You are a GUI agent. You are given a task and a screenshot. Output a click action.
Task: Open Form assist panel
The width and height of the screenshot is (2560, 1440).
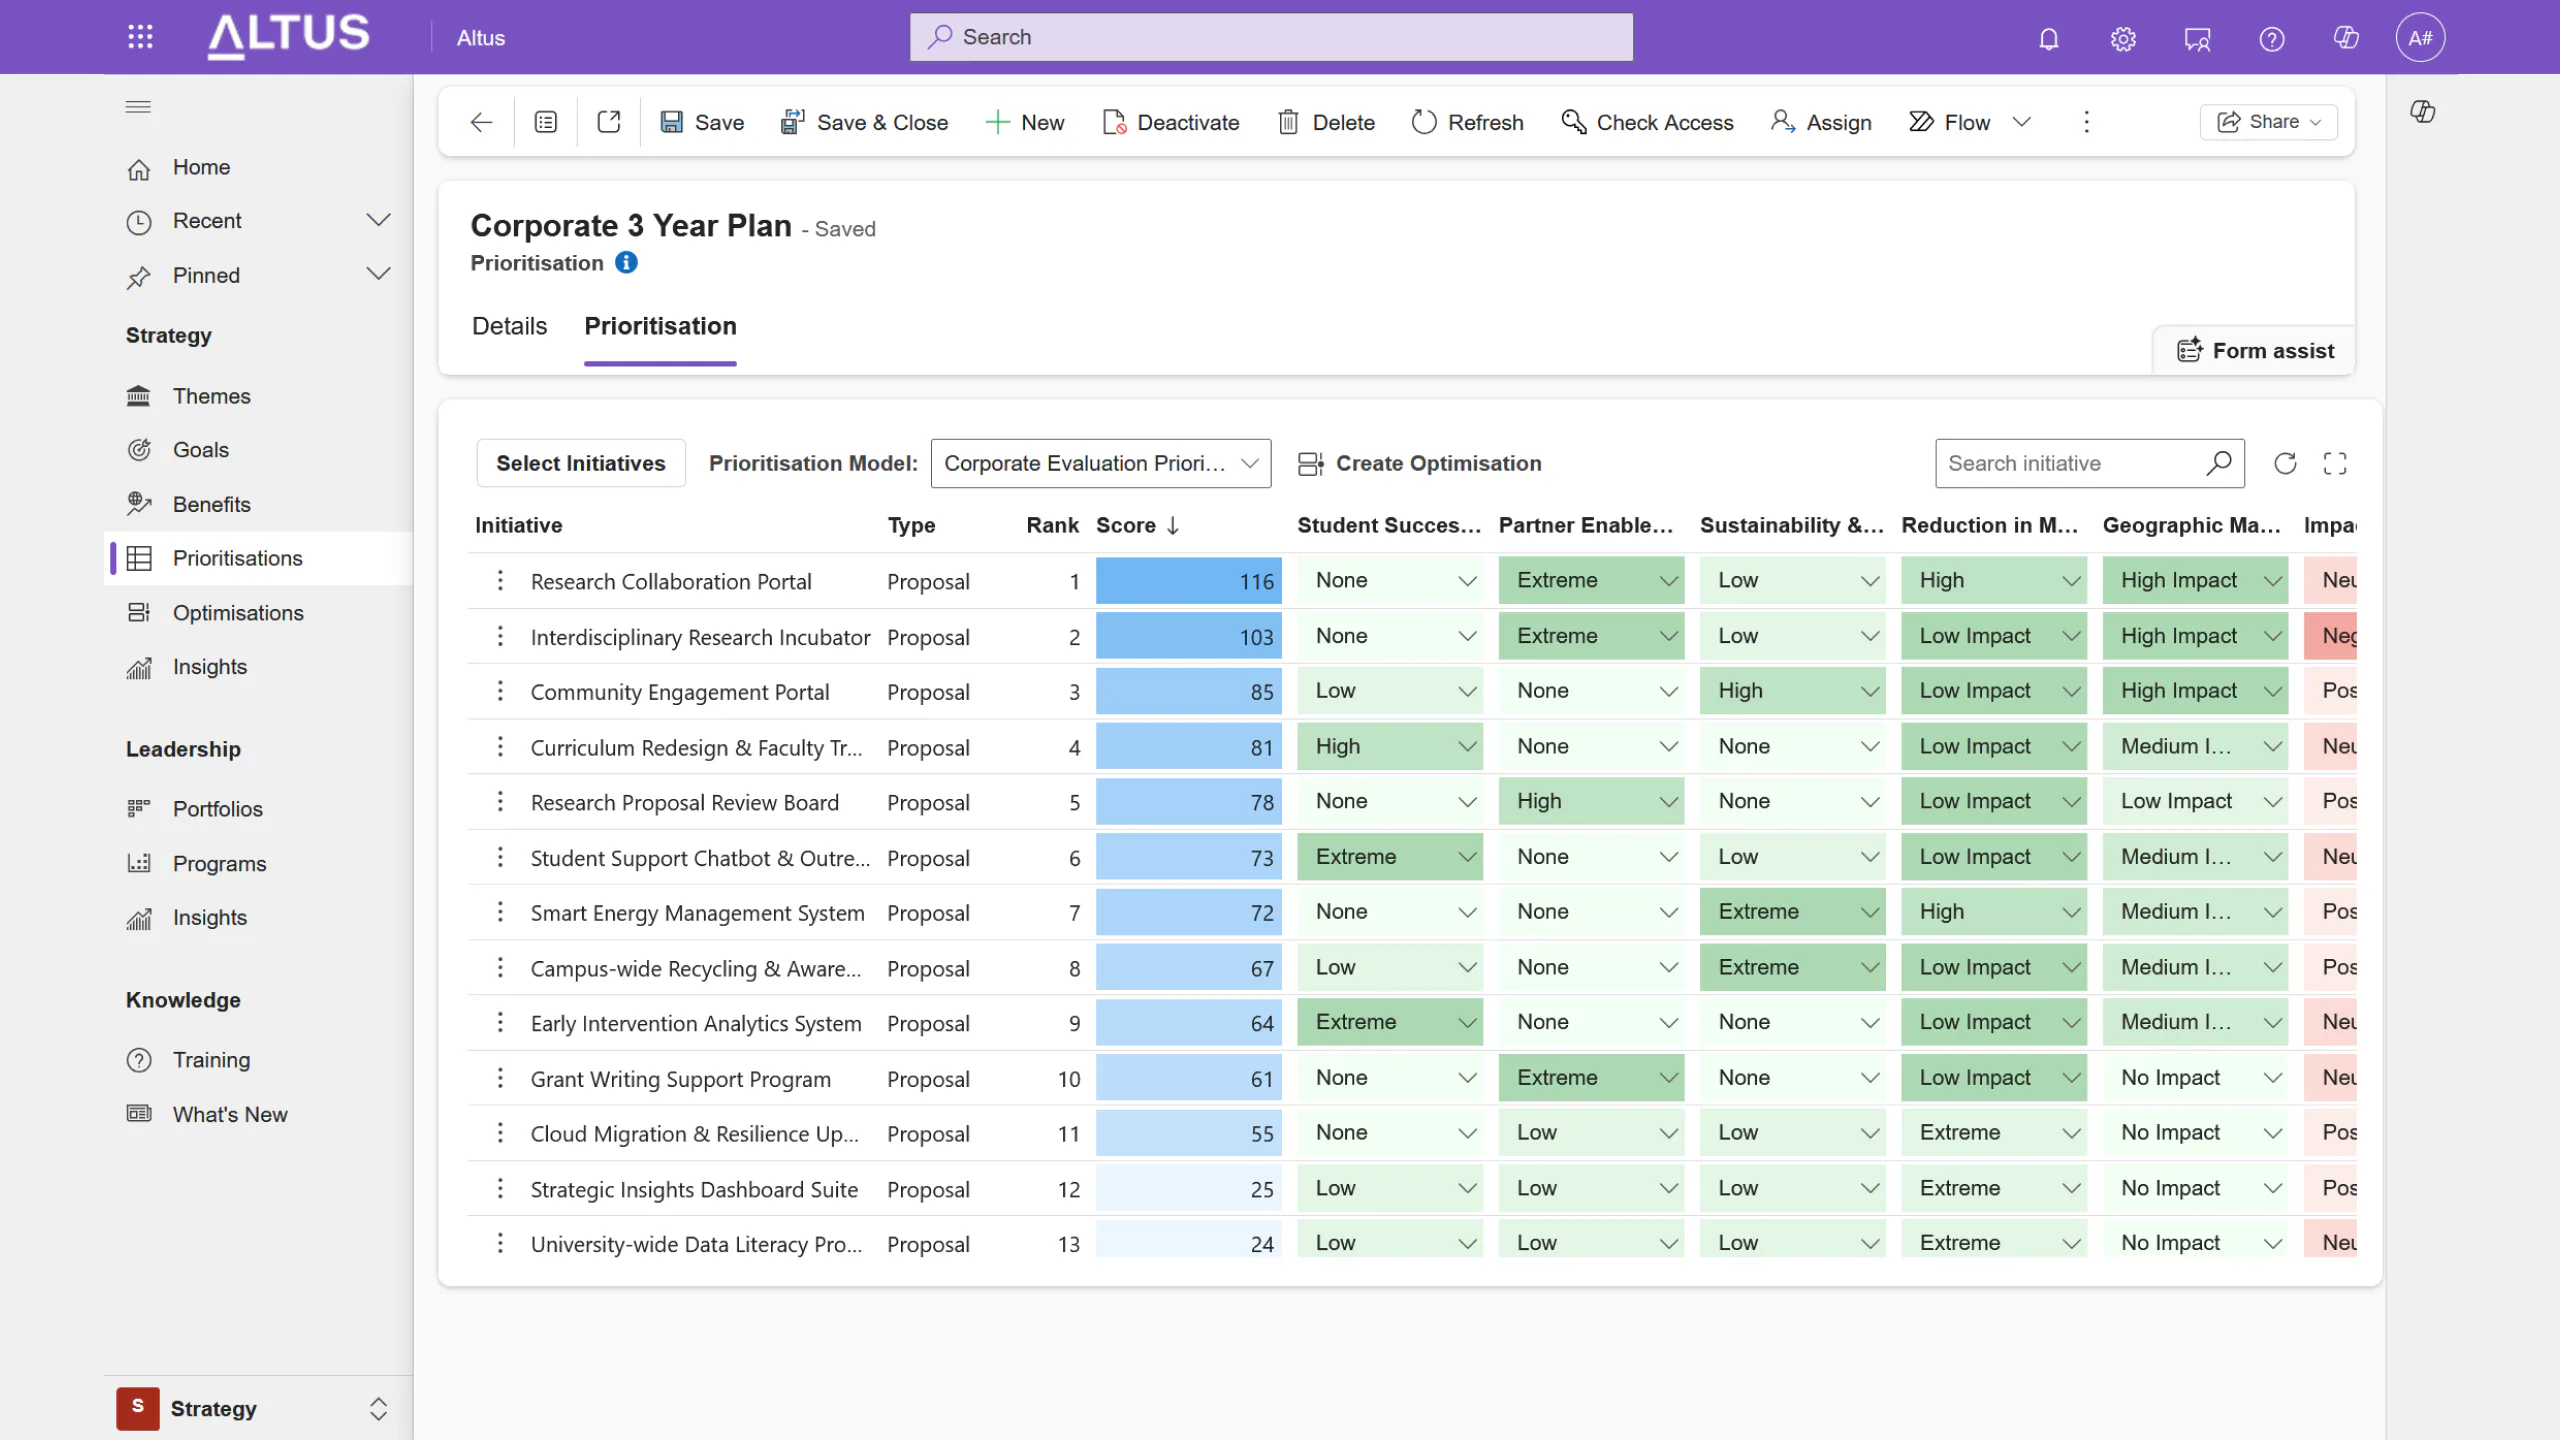tap(2255, 350)
